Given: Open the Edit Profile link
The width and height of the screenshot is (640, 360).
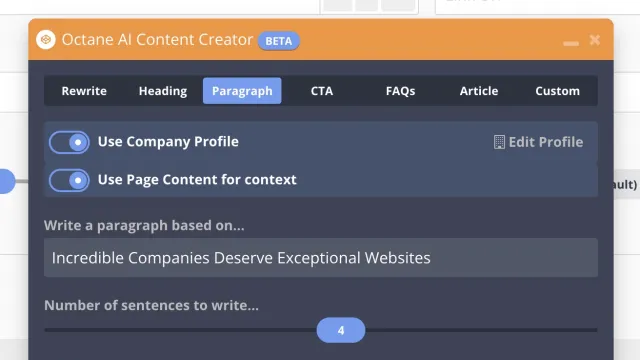Looking at the screenshot, I should (x=538, y=142).
